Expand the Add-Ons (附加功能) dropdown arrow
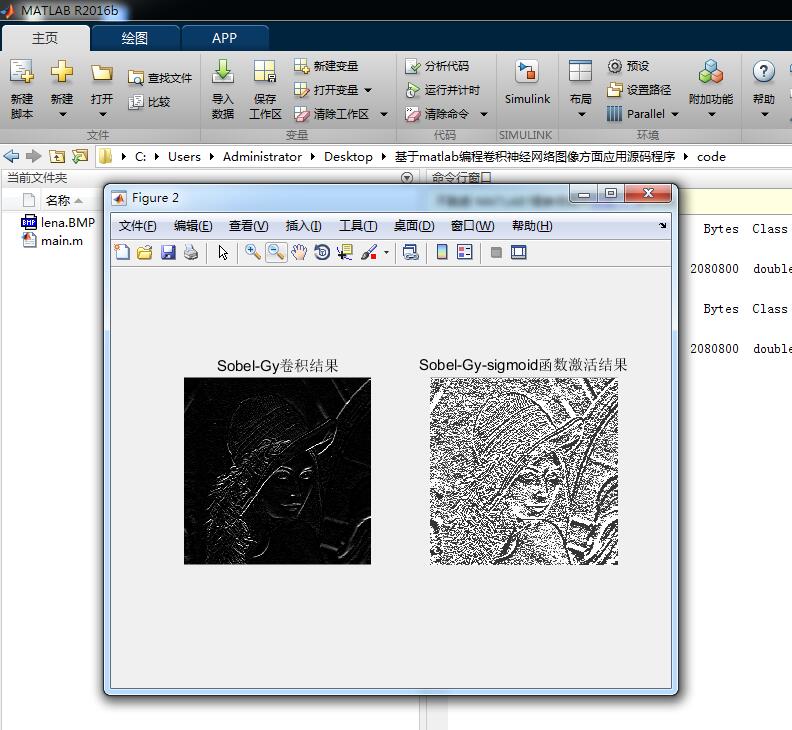This screenshot has height=730, width=792. coord(711,115)
